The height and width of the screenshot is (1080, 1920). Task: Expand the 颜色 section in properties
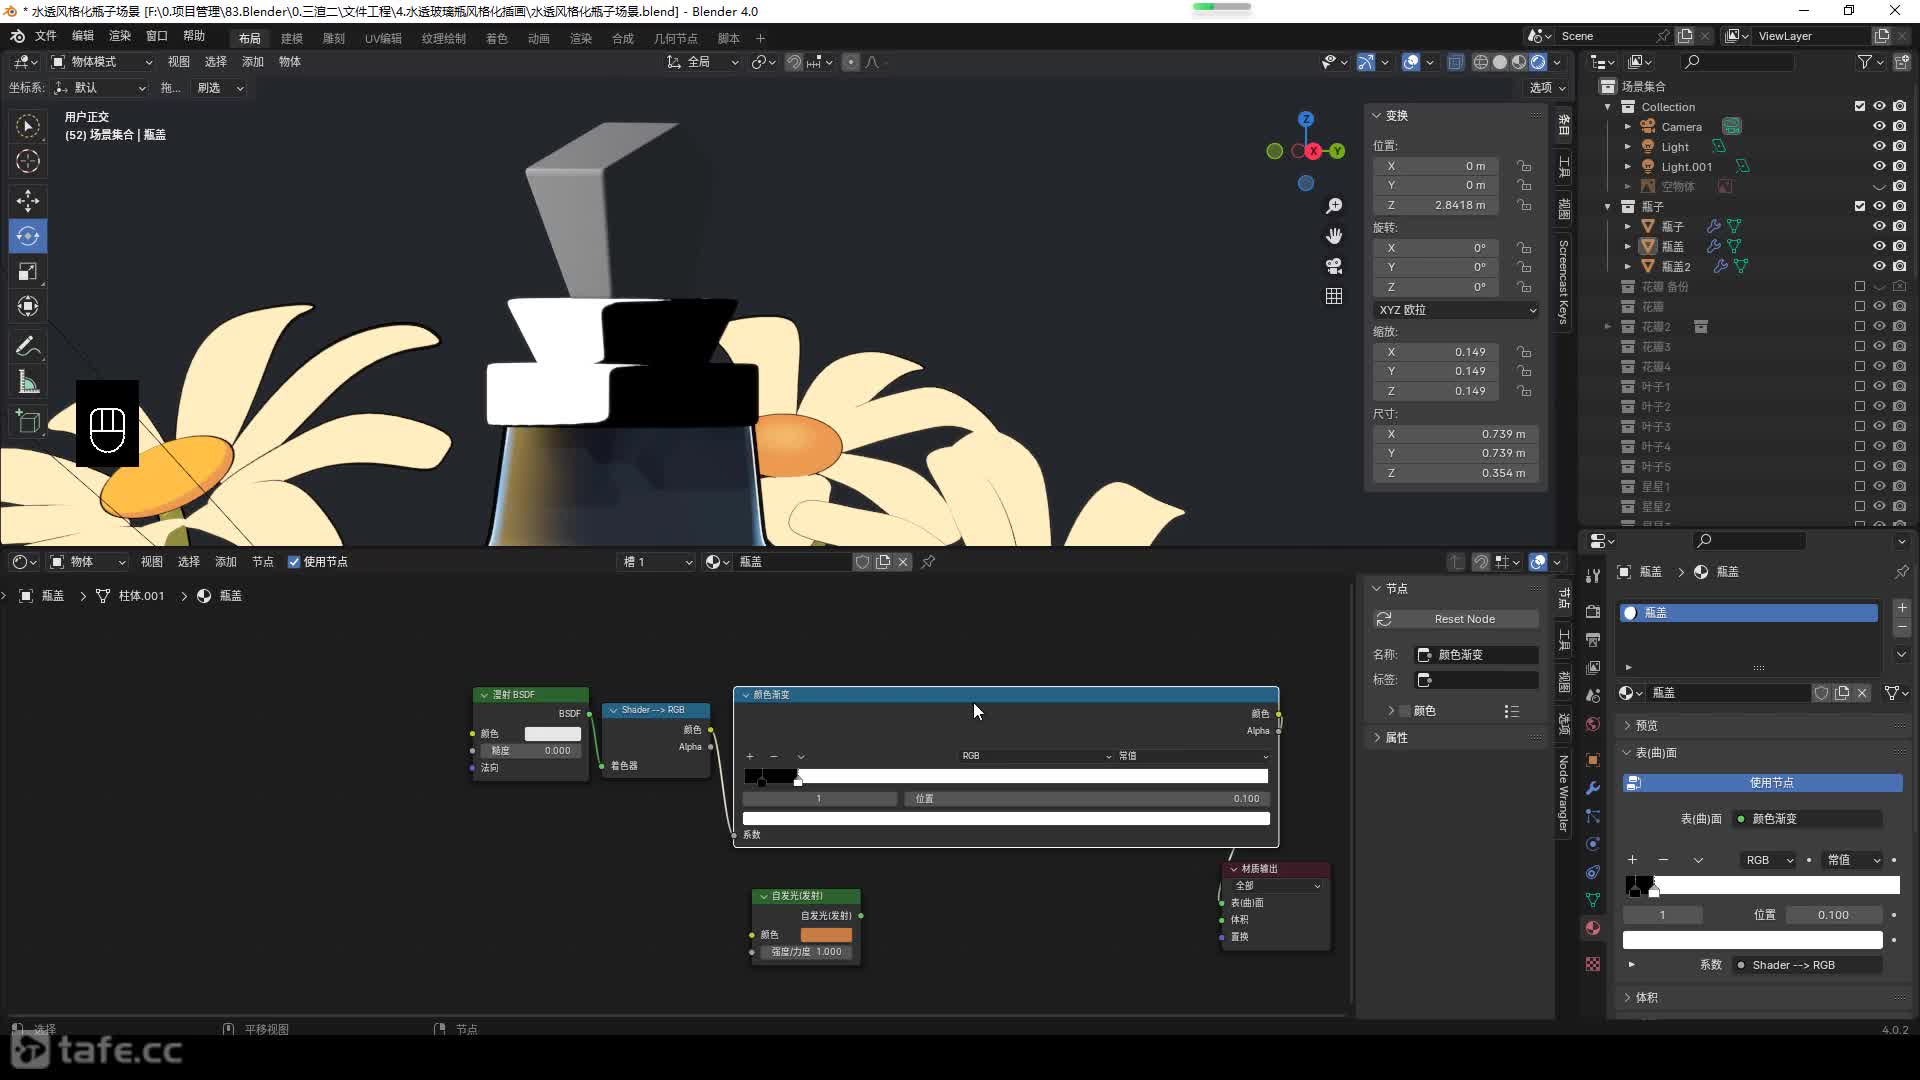coord(1393,711)
